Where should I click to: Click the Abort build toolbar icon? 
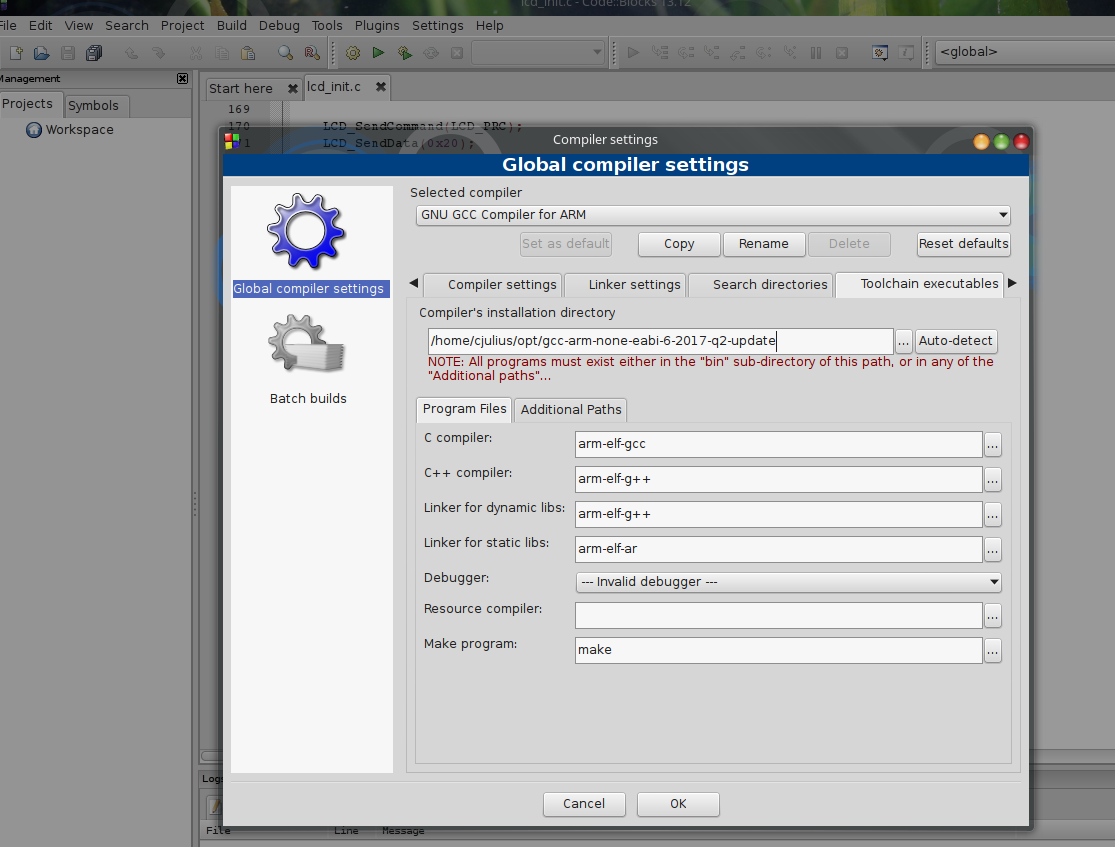[x=457, y=53]
